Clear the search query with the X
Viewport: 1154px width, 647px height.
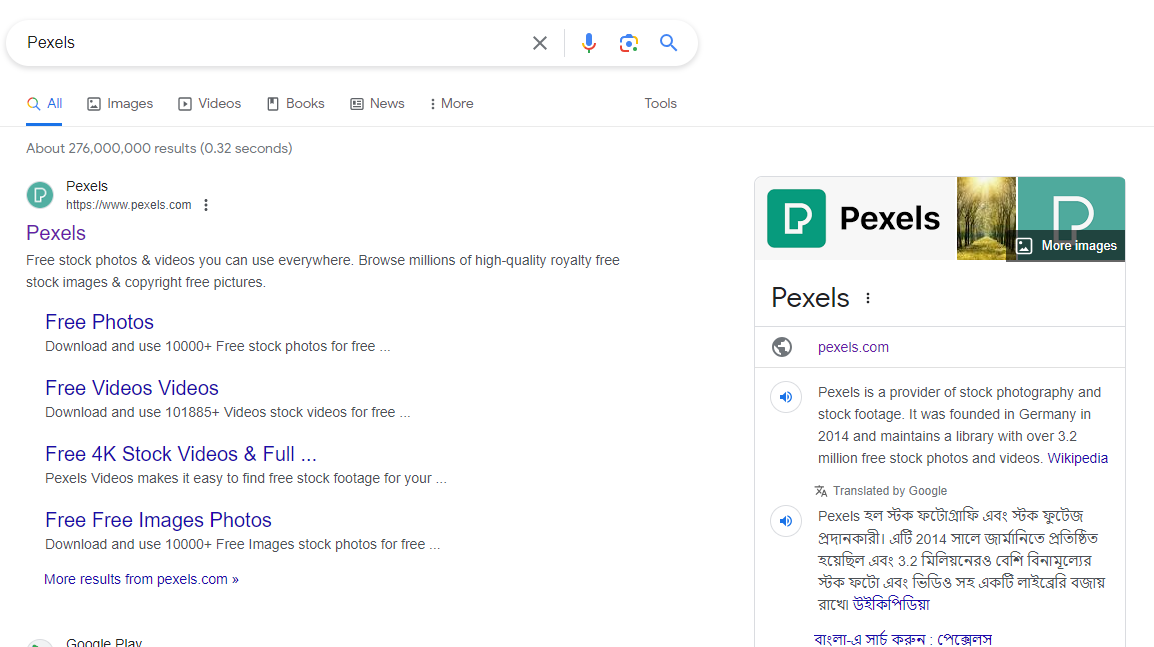tap(539, 42)
